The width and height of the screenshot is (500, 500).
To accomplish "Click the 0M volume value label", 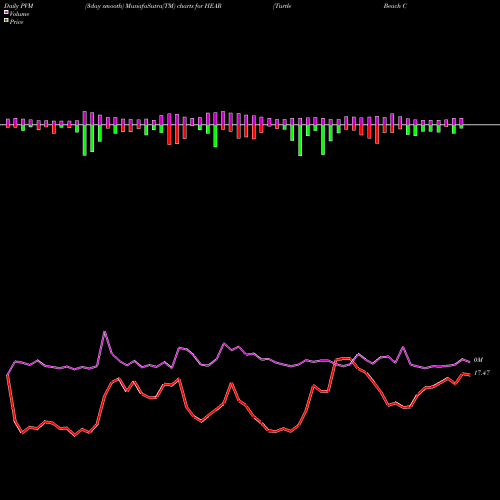I will click(478, 360).
